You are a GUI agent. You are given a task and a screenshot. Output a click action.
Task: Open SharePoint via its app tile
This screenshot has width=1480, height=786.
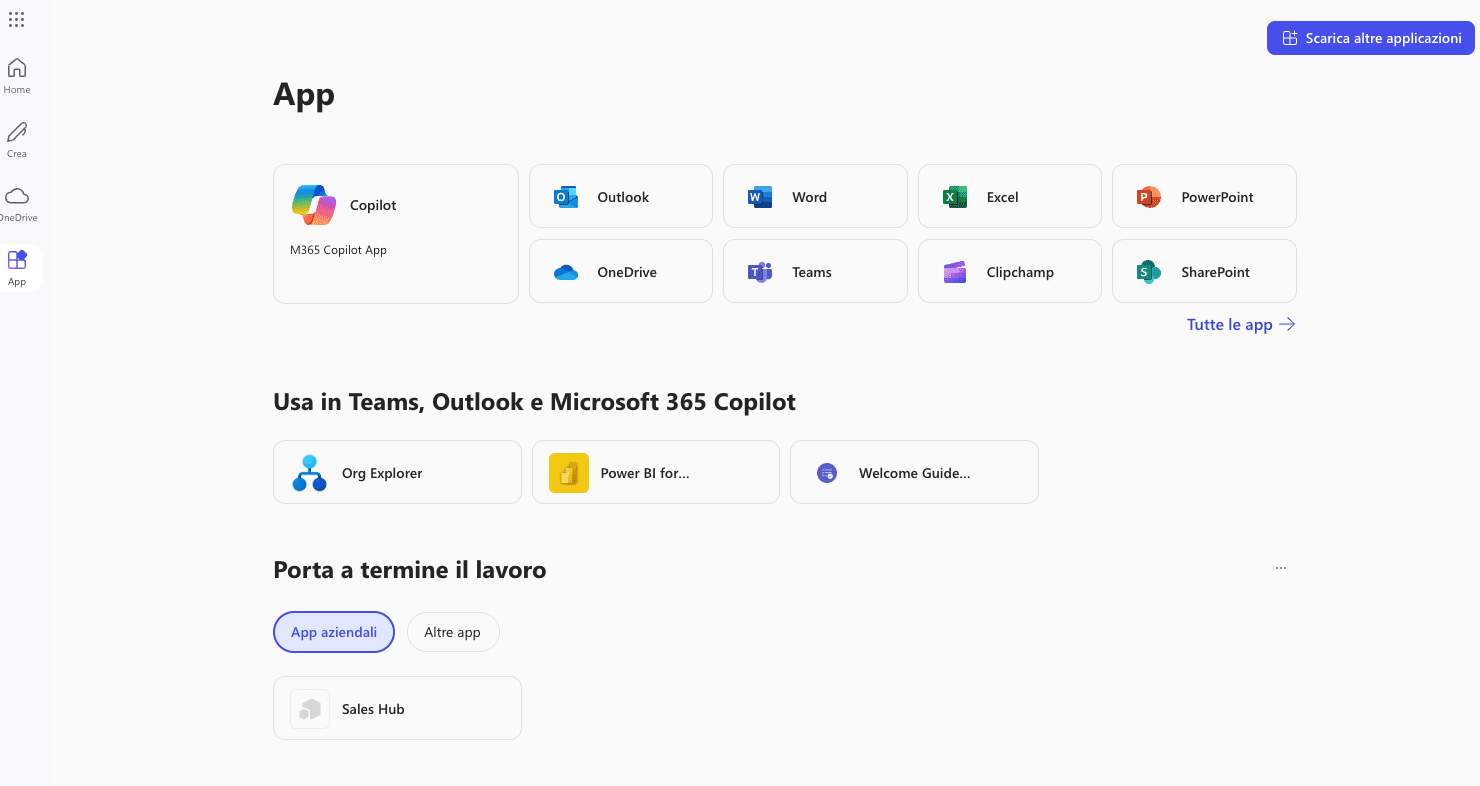tap(1204, 271)
